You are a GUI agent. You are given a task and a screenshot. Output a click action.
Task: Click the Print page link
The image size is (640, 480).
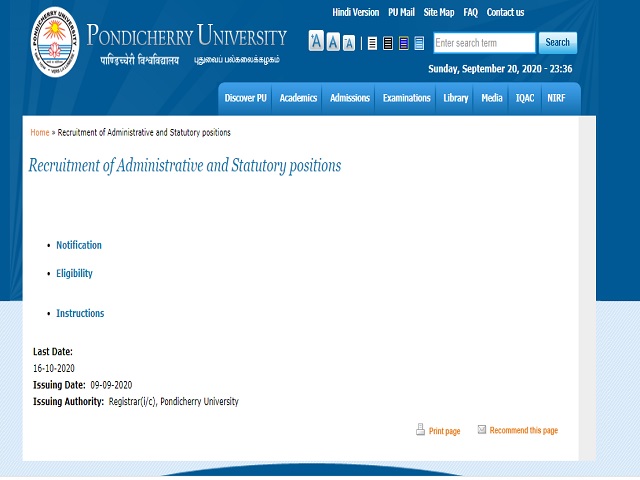(x=444, y=431)
